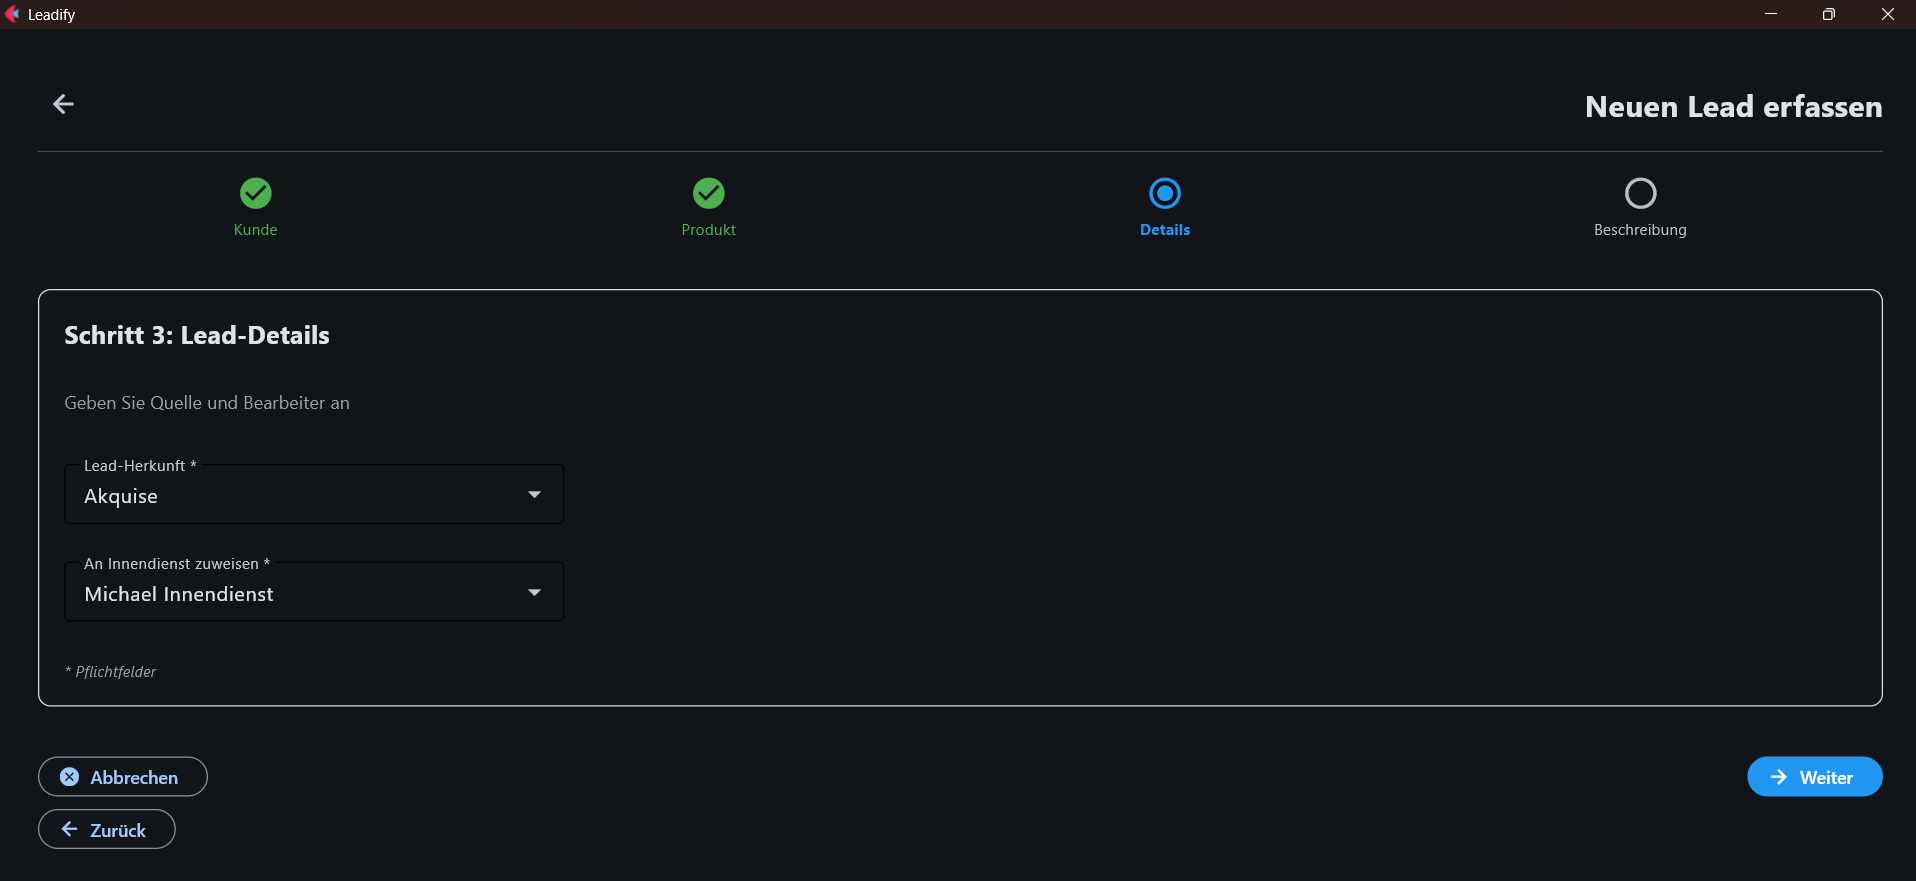Click the X icon inside the Abbrechen button

click(x=68, y=776)
